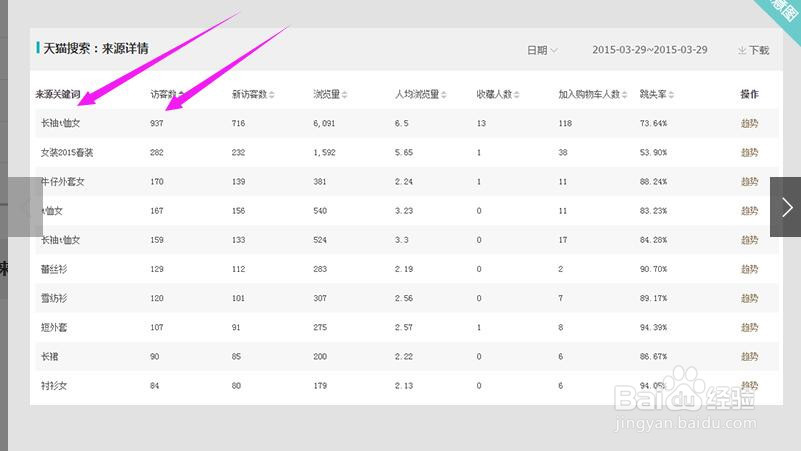Open 趋势 for 短外套 row

click(x=749, y=327)
